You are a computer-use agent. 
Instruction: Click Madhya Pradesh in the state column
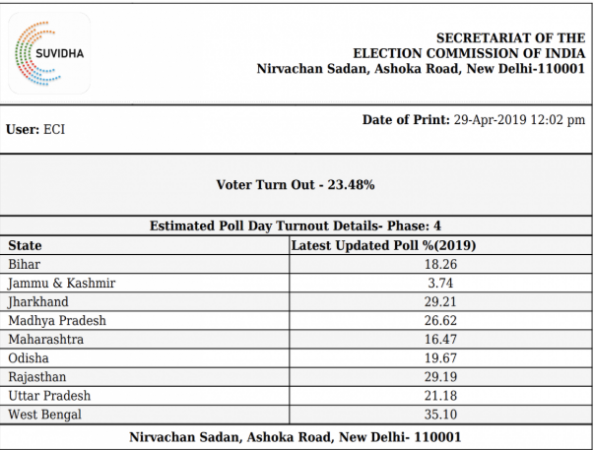[x=57, y=320]
